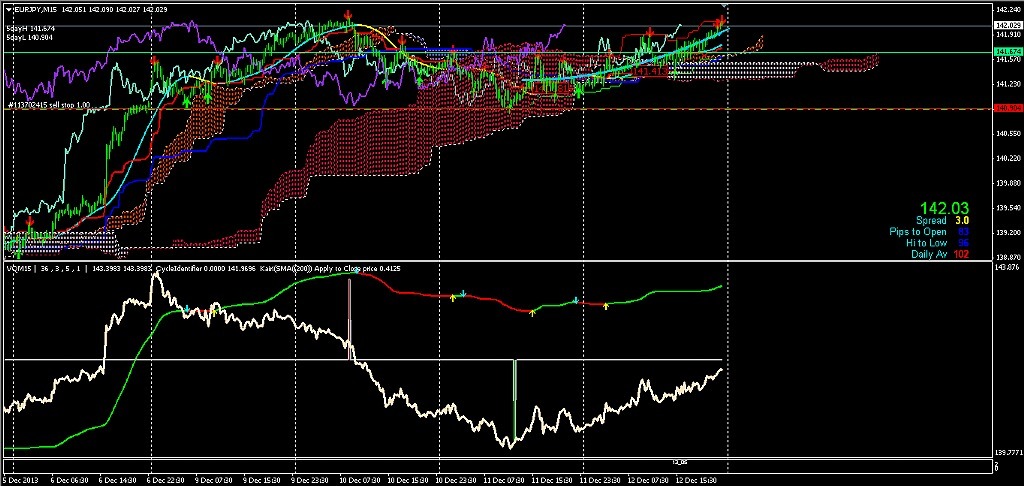Click the large green 142.03 price readout
This screenshot has height=486, width=1024.
944,208
